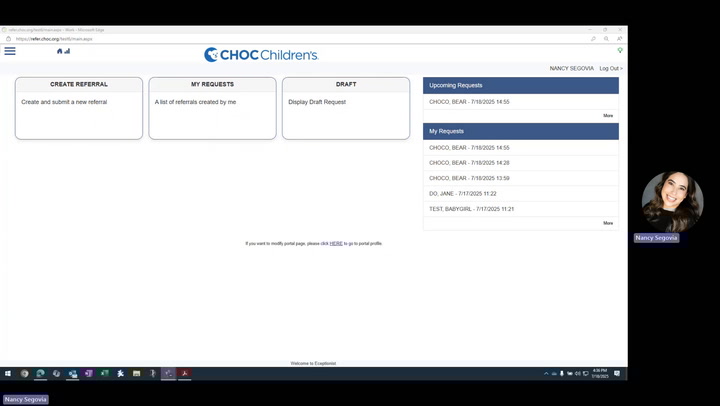This screenshot has height=406, width=720.
Task: Open the bar chart reports icon
Action: (67, 51)
